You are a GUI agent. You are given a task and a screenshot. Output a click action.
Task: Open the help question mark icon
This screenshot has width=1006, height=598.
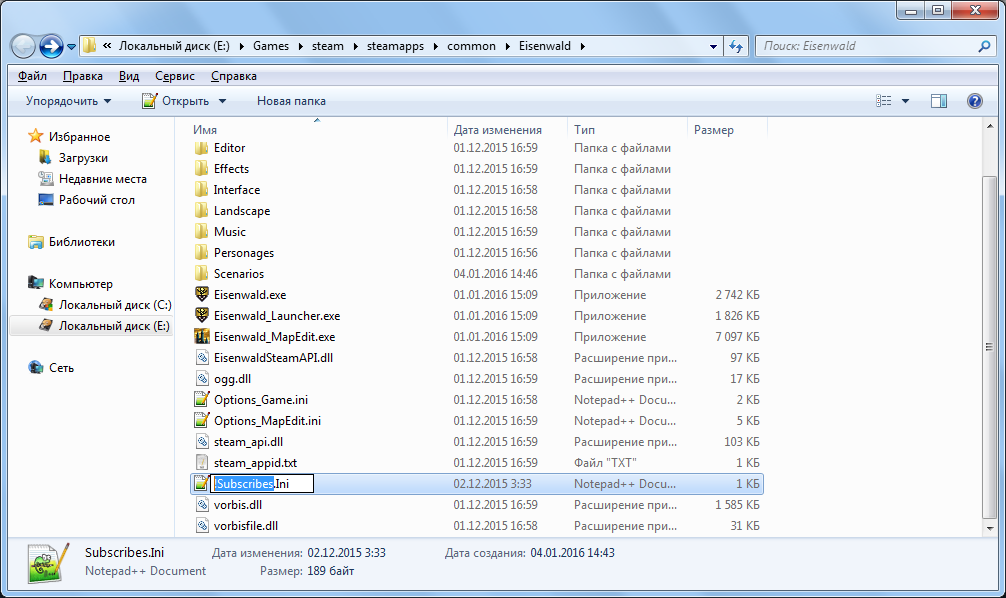[x=975, y=101]
